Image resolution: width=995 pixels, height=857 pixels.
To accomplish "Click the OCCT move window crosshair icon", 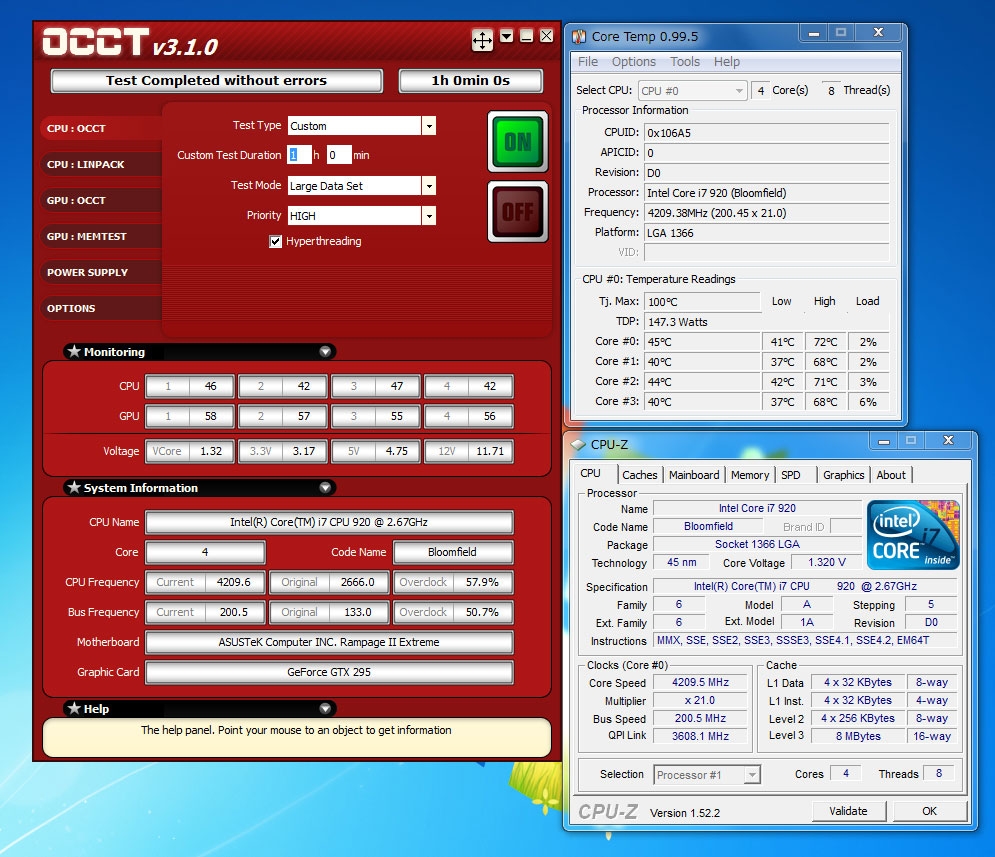I will point(482,41).
